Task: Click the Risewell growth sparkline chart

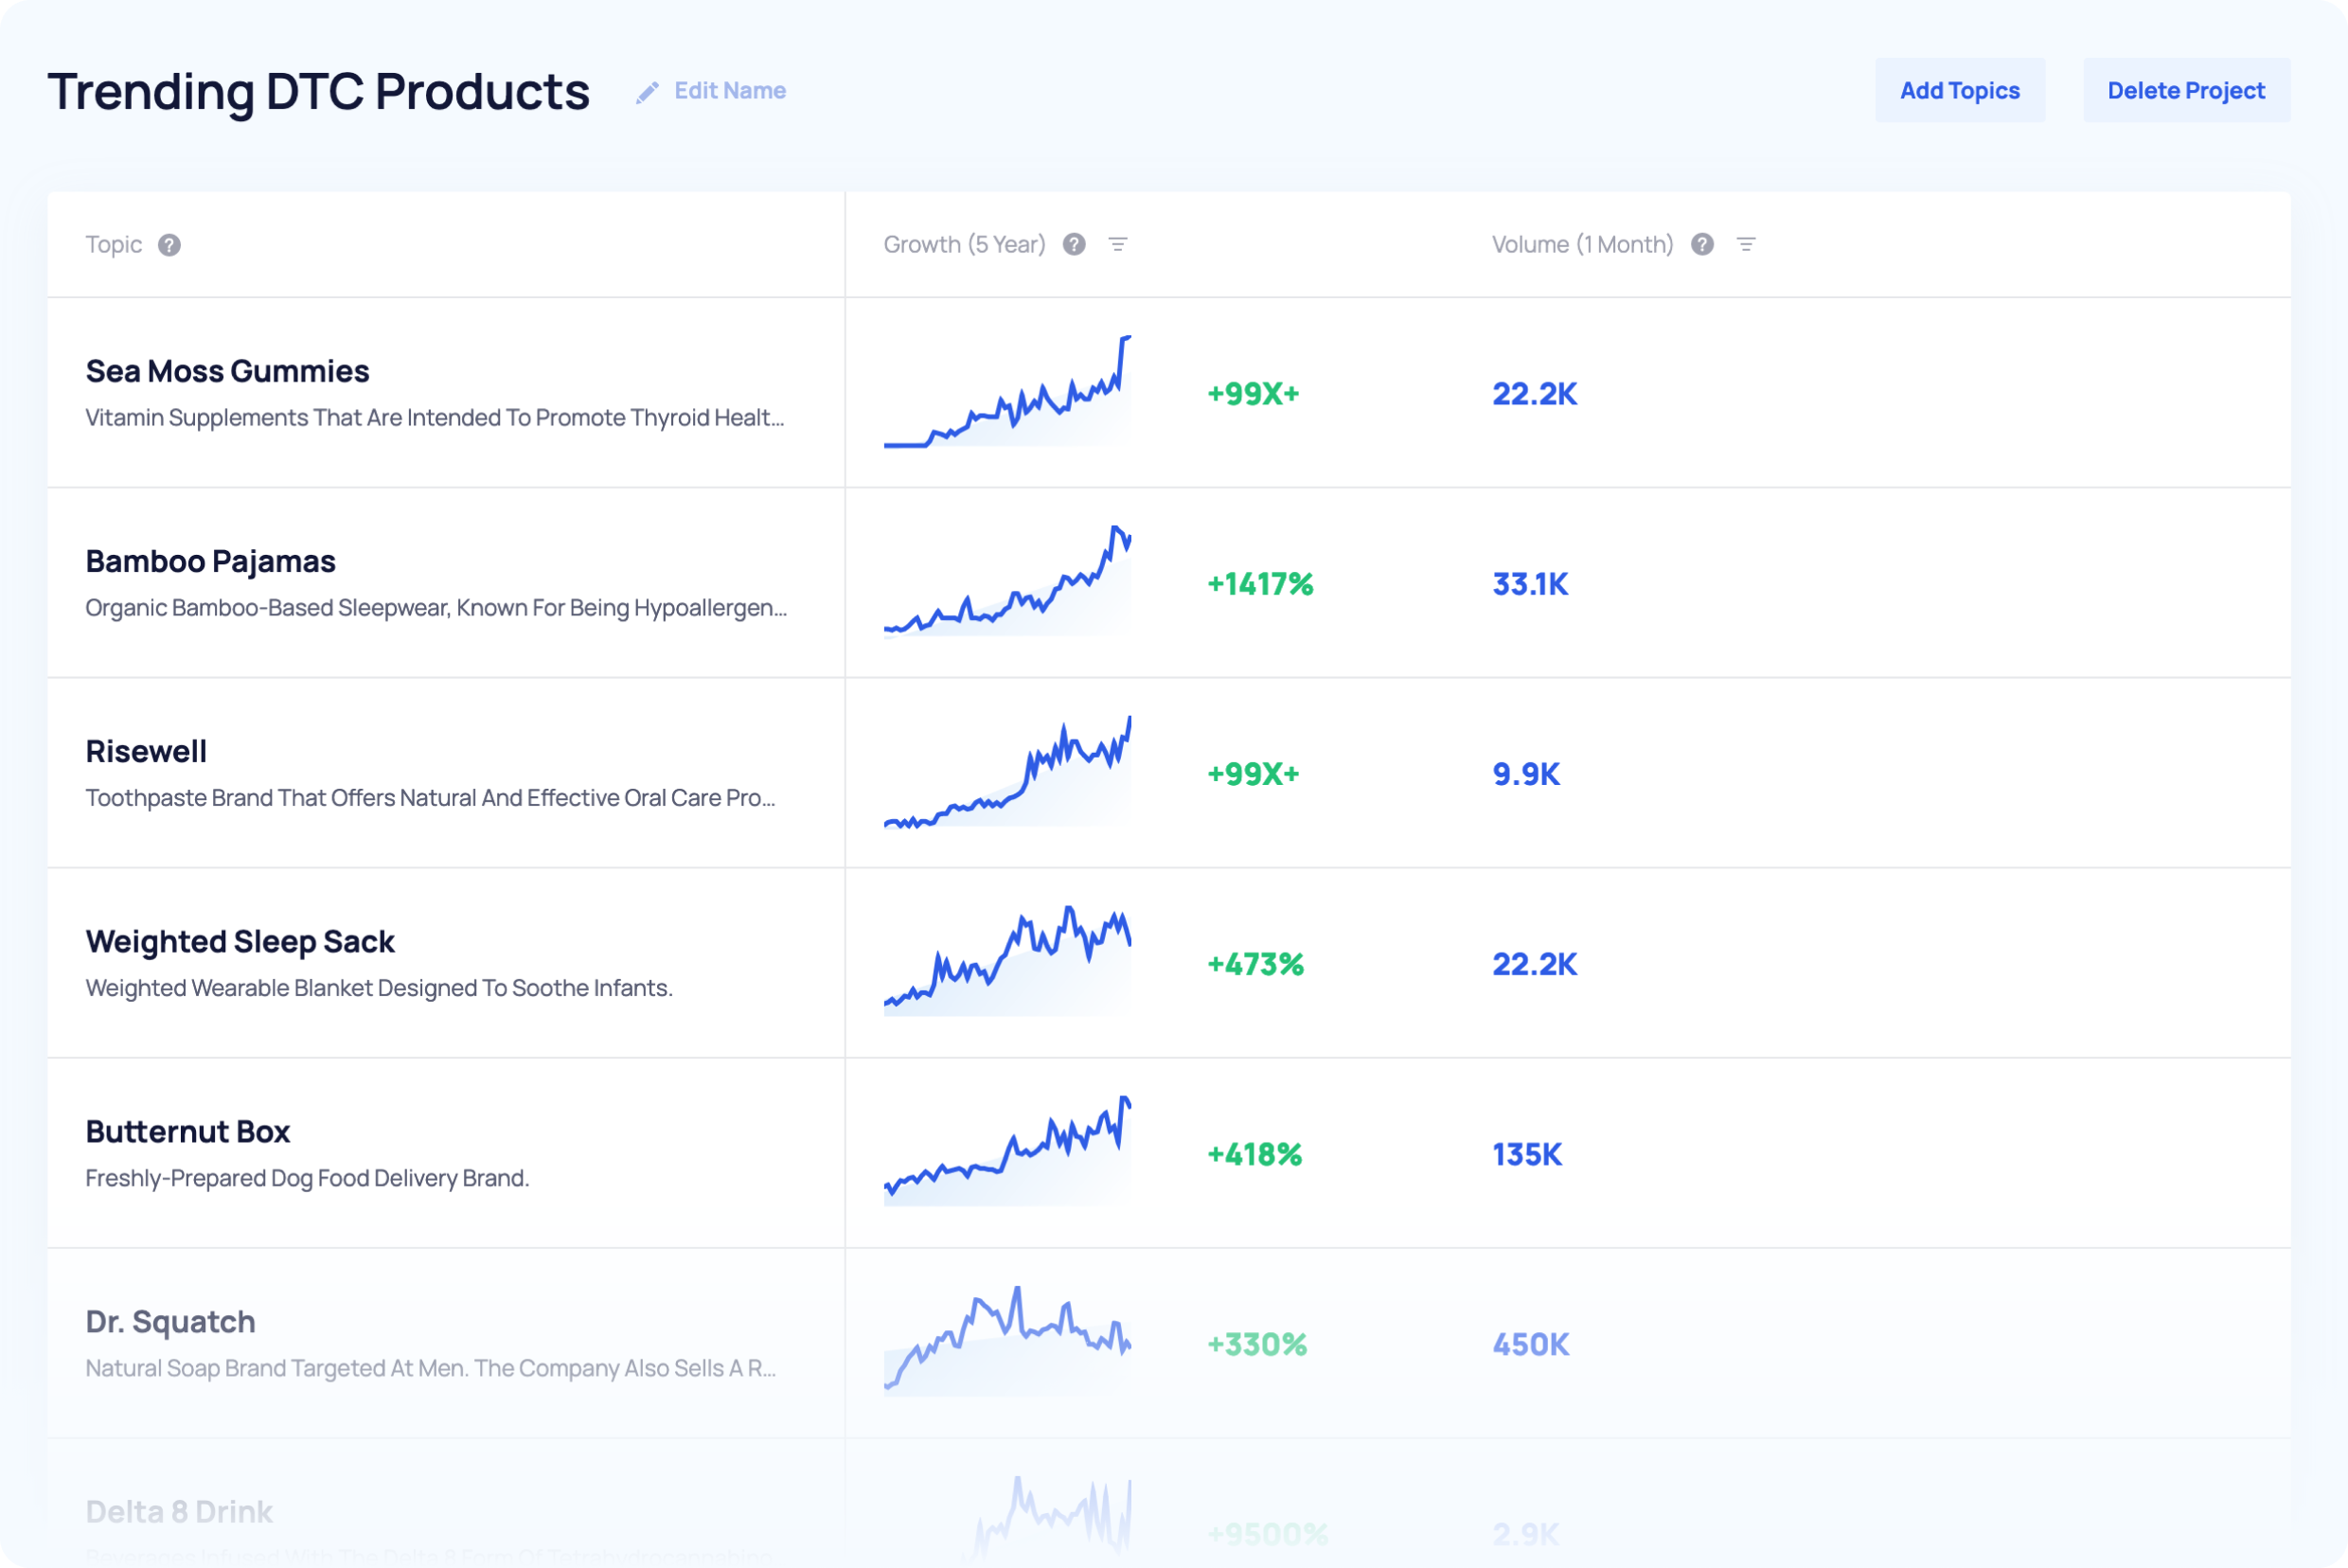Action: (x=1007, y=773)
